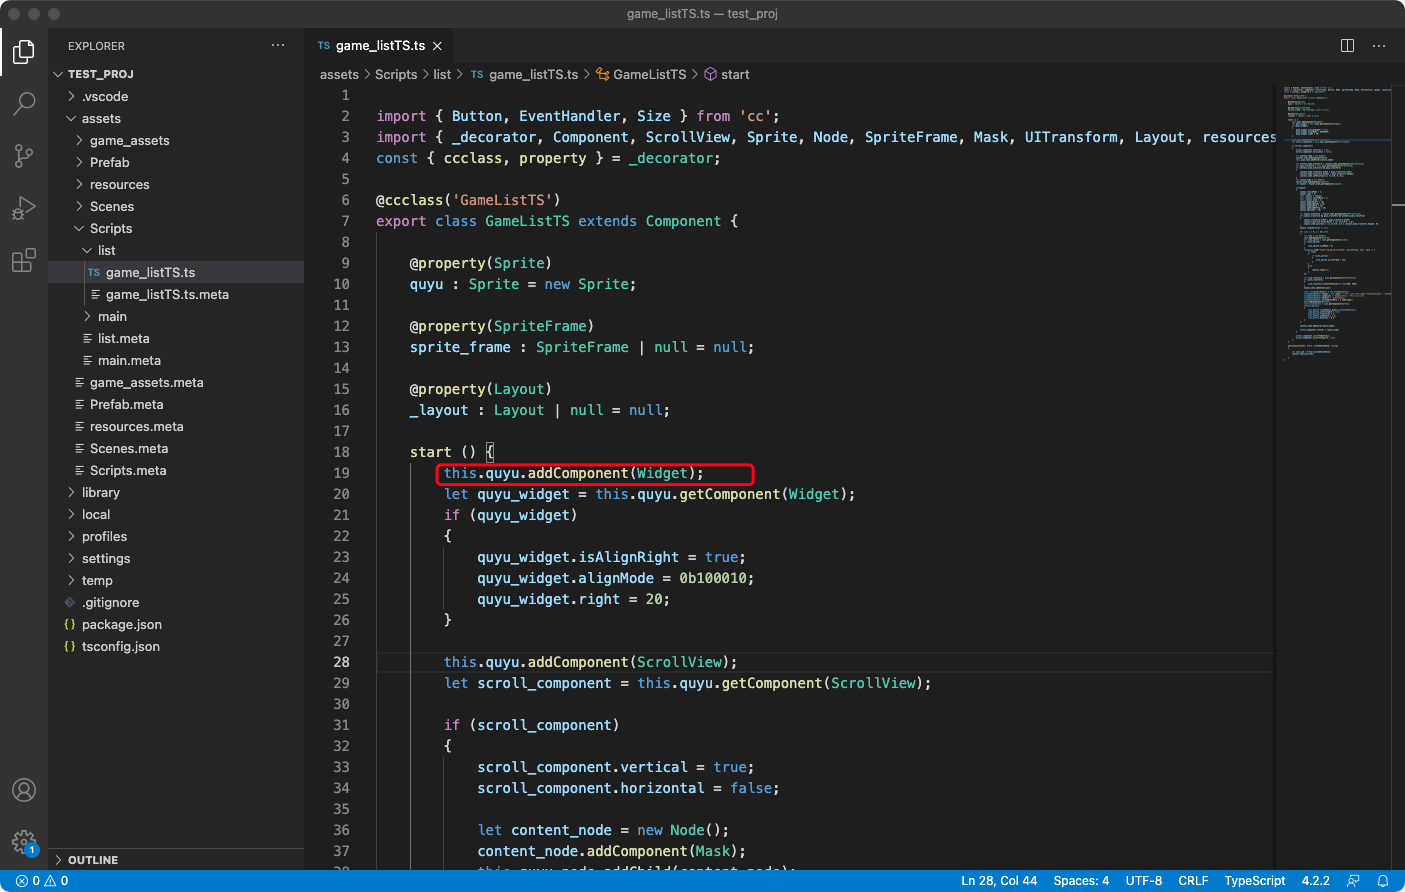The width and height of the screenshot is (1405, 892).
Task: Open notifications bell in status bar
Action: pyautogui.click(x=1383, y=881)
